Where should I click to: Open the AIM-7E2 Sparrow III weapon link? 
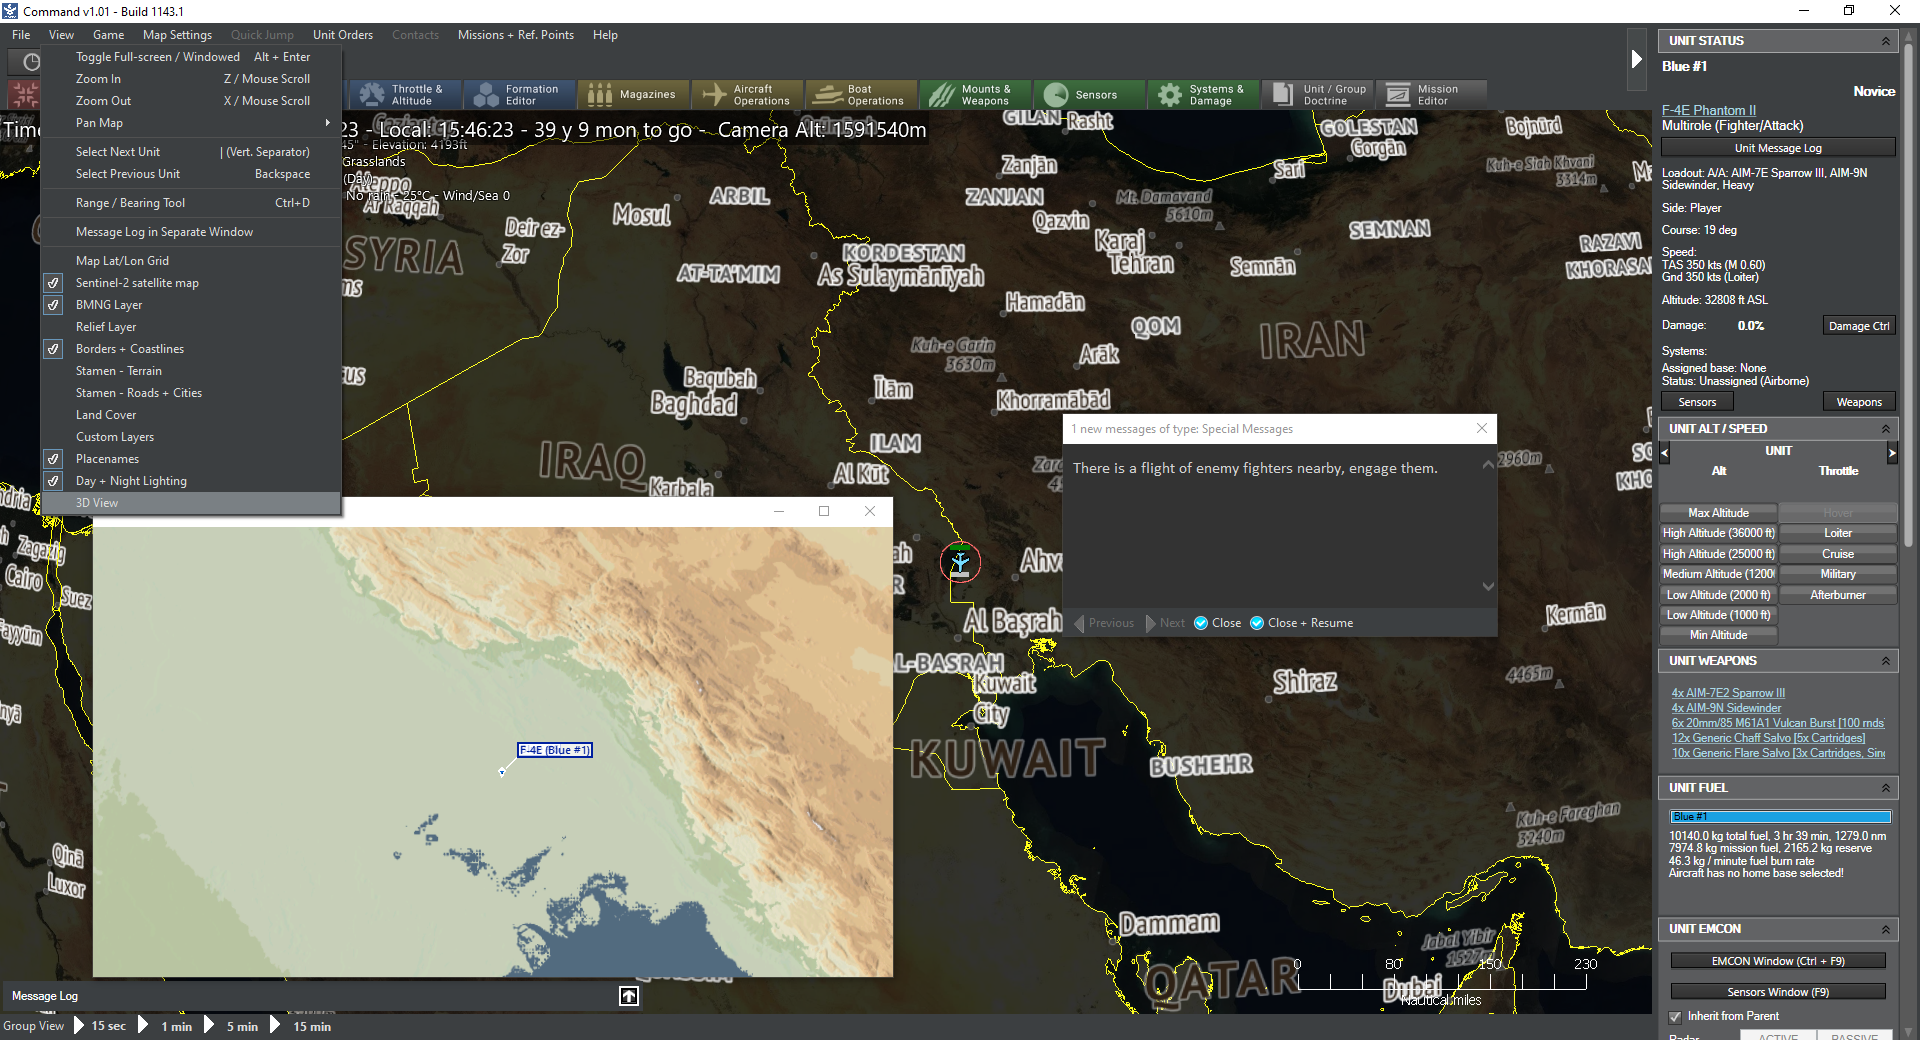(x=1728, y=693)
